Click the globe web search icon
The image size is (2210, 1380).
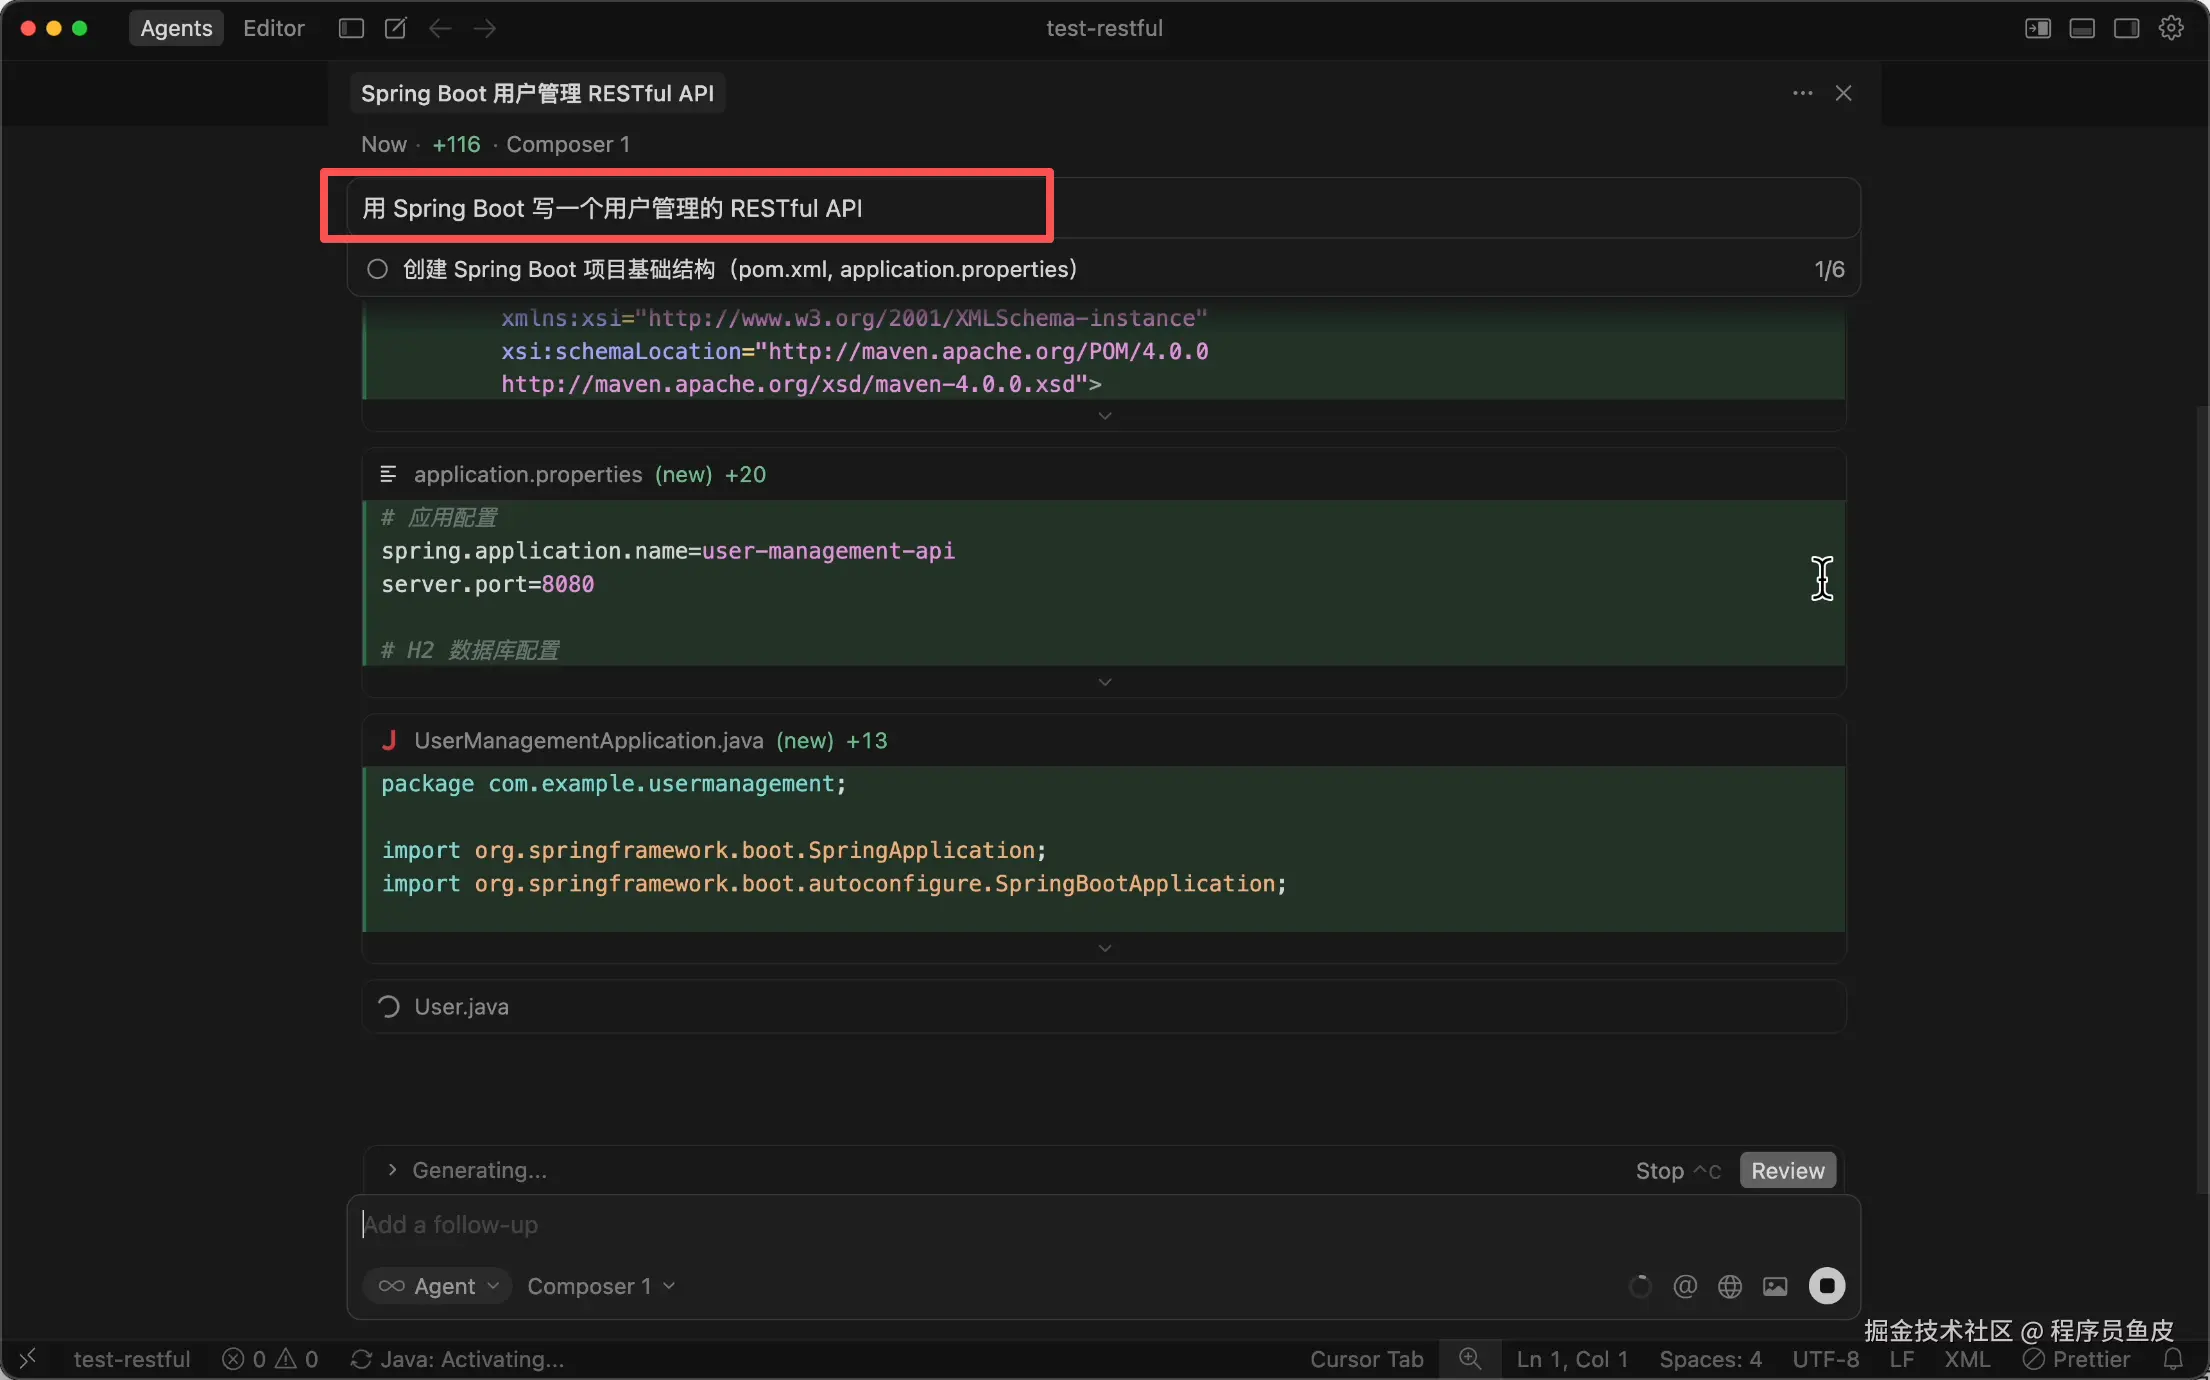pyautogui.click(x=1730, y=1286)
